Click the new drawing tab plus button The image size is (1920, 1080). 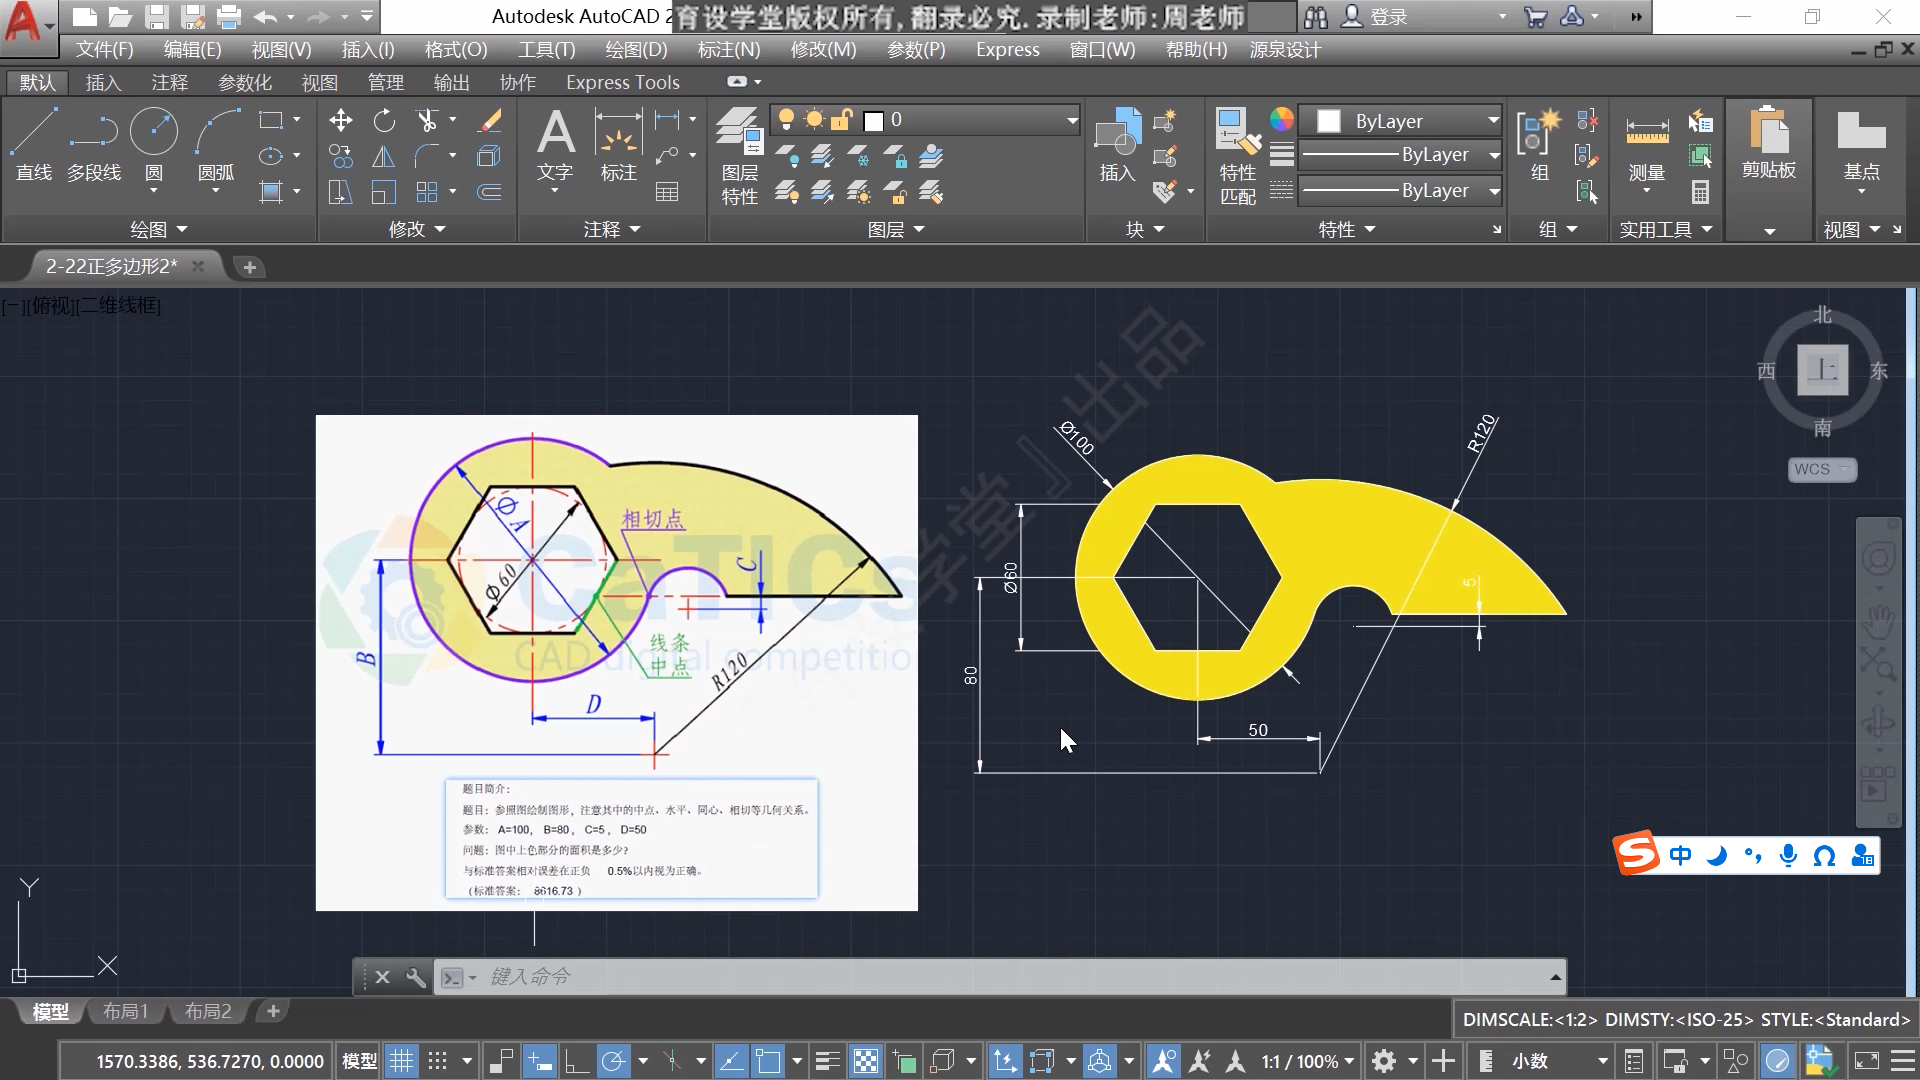click(250, 267)
